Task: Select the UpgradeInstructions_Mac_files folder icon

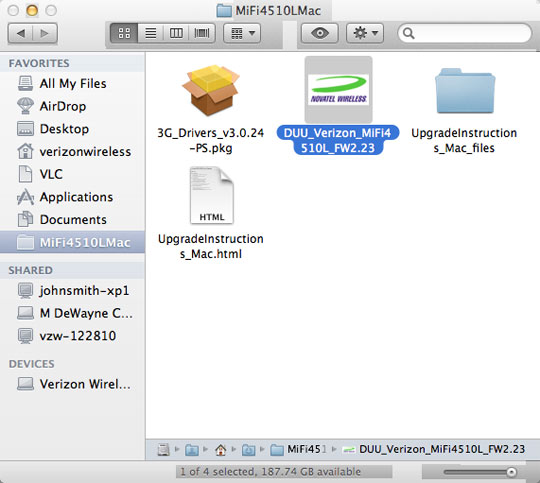Action: [x=465, y=91]
